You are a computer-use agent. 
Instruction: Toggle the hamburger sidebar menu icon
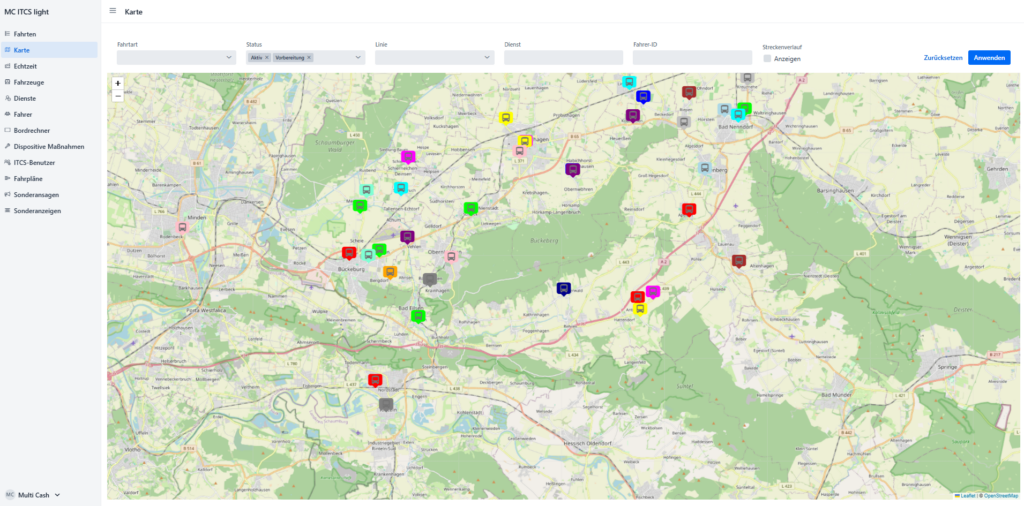(113, 10)
